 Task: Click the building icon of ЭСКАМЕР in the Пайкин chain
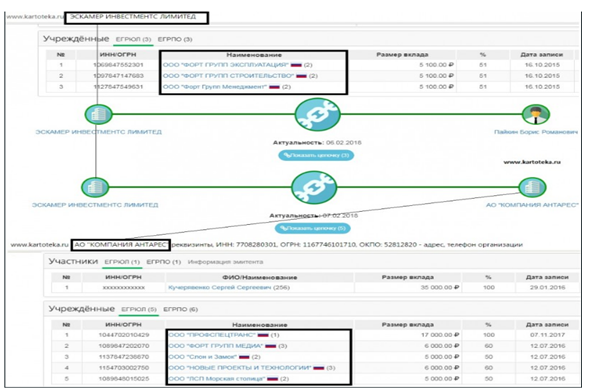click(x=98, y=114)
